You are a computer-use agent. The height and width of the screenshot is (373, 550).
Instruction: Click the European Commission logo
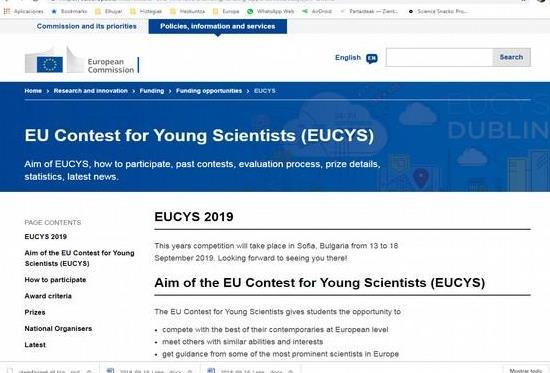(x=82, y=61)
